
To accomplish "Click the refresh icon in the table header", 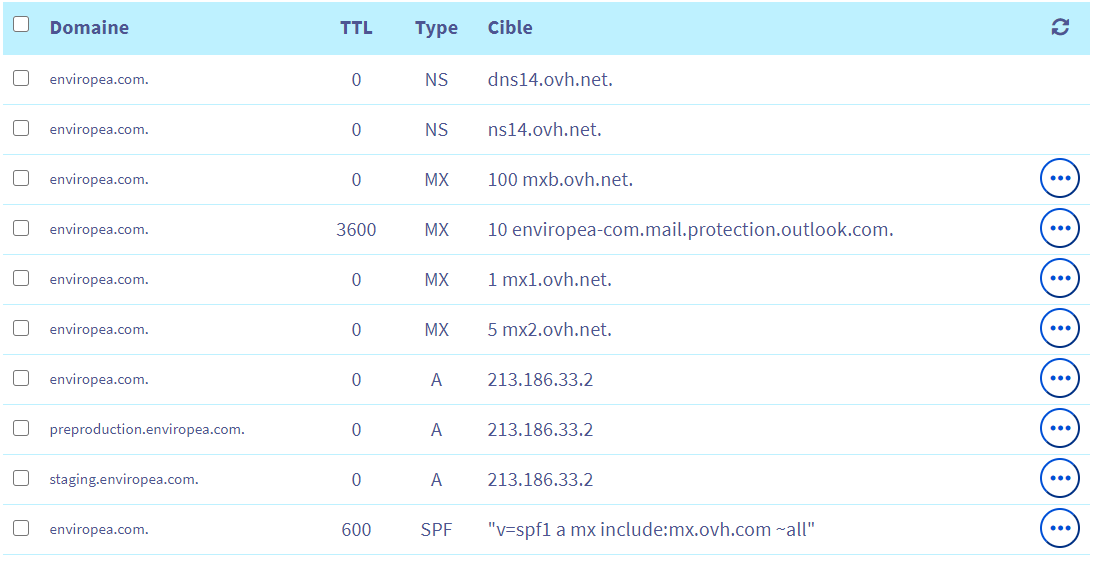I will [1060, 27].
